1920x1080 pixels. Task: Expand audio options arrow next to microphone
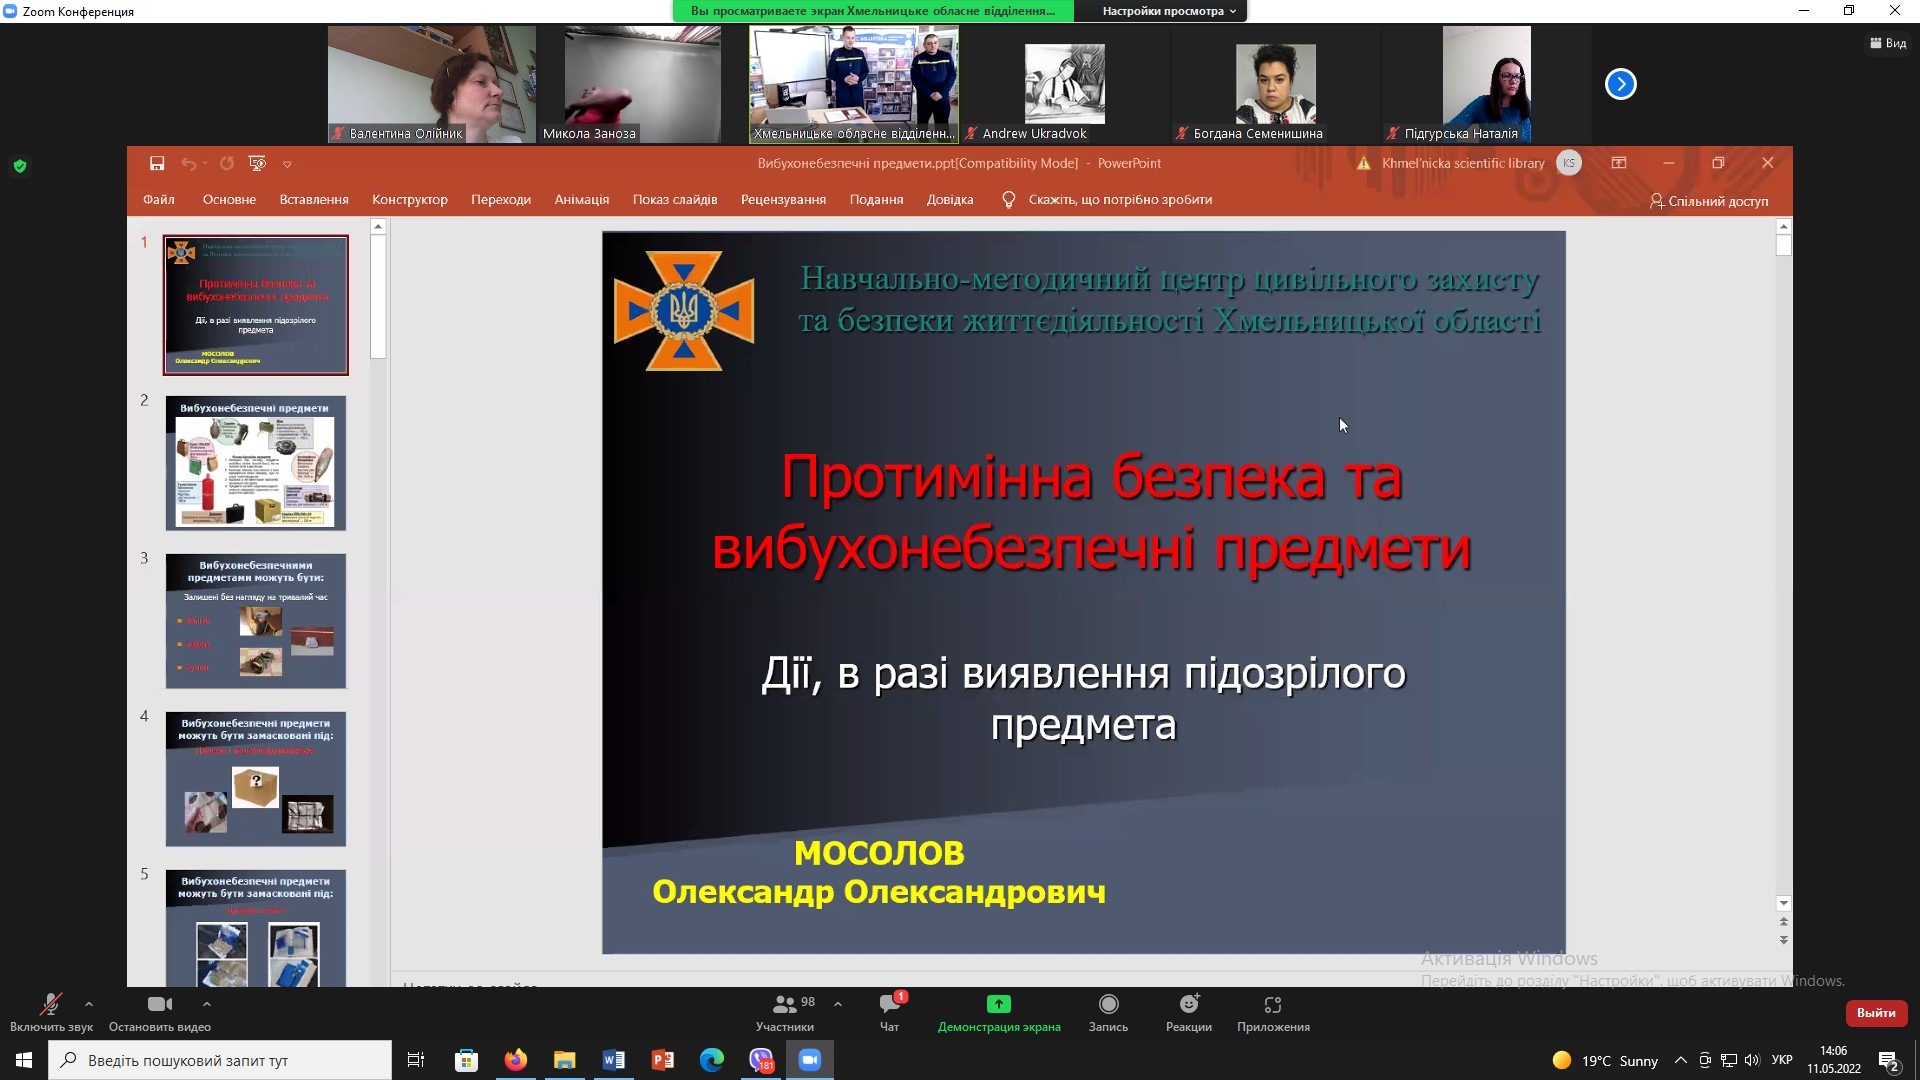(89, 1004)
